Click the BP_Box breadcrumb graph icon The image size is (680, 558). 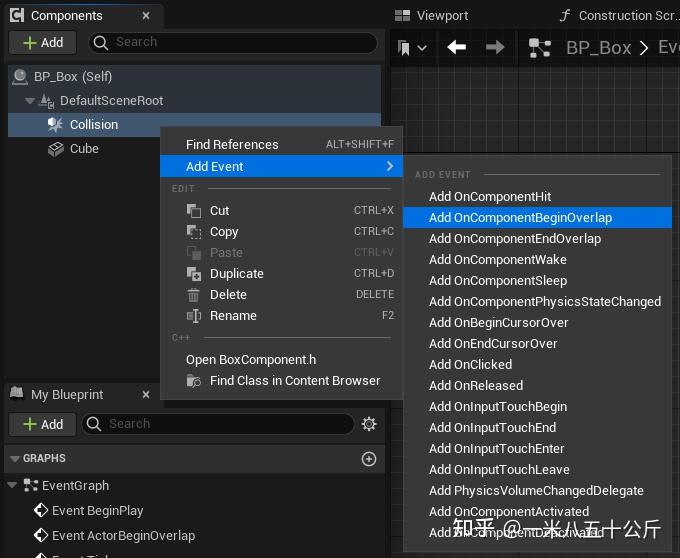tap(540, 47)
